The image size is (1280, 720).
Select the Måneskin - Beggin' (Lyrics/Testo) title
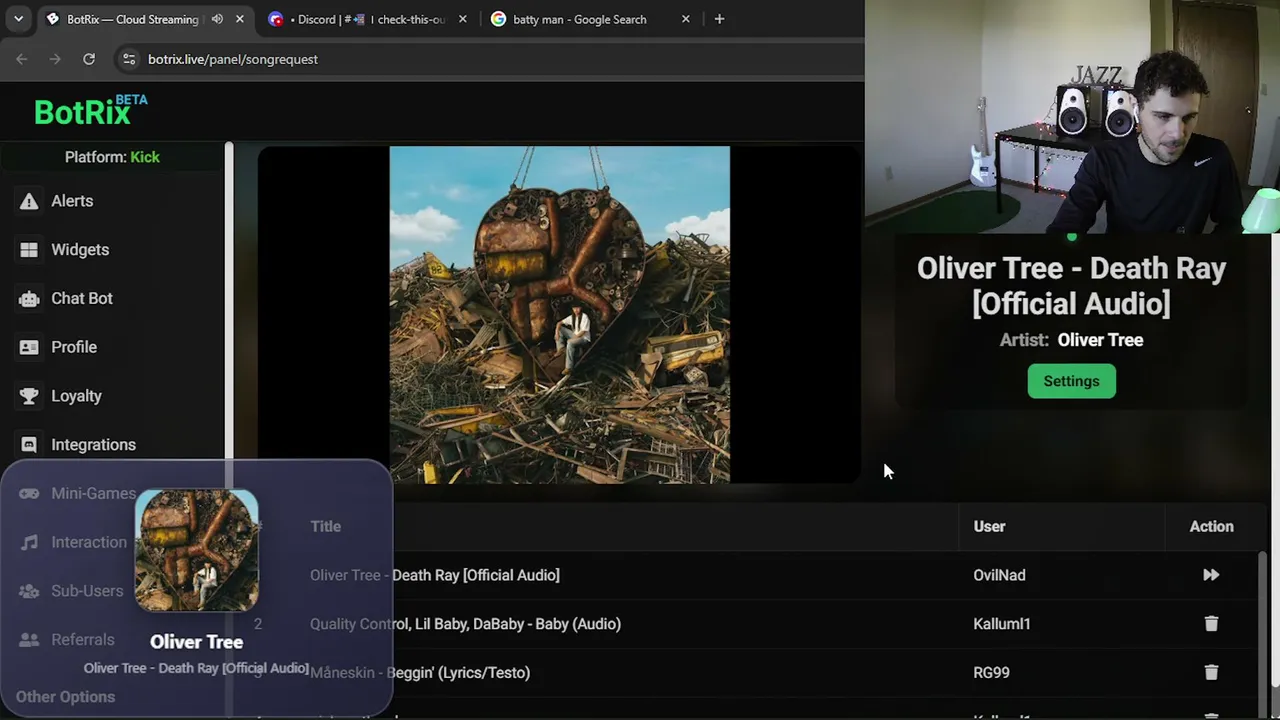click(420, 673)
